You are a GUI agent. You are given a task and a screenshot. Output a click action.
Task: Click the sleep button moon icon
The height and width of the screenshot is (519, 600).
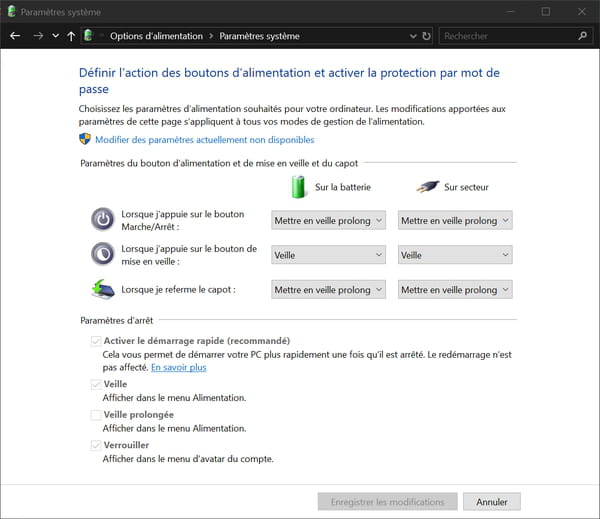pyautogui.click(x=103, y=254)
